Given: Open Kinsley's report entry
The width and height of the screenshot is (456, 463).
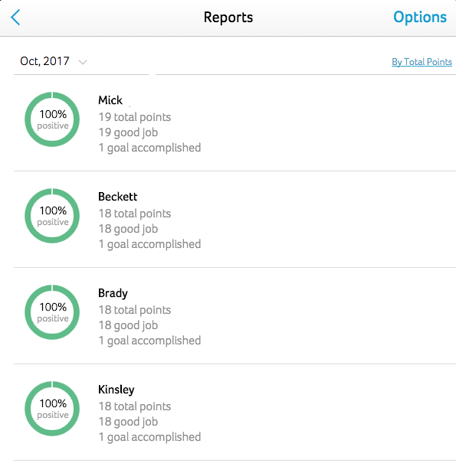Looking at the screenshot, I should pos(235,412).
